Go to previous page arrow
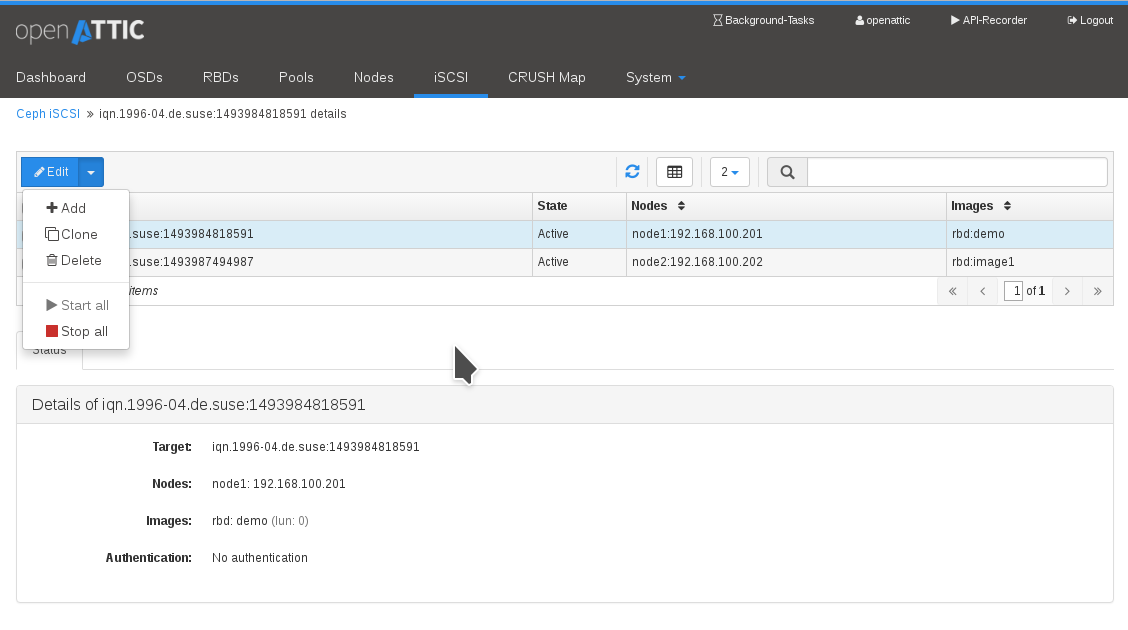This screenshot has height=630, width=1128. pos(983,291)
